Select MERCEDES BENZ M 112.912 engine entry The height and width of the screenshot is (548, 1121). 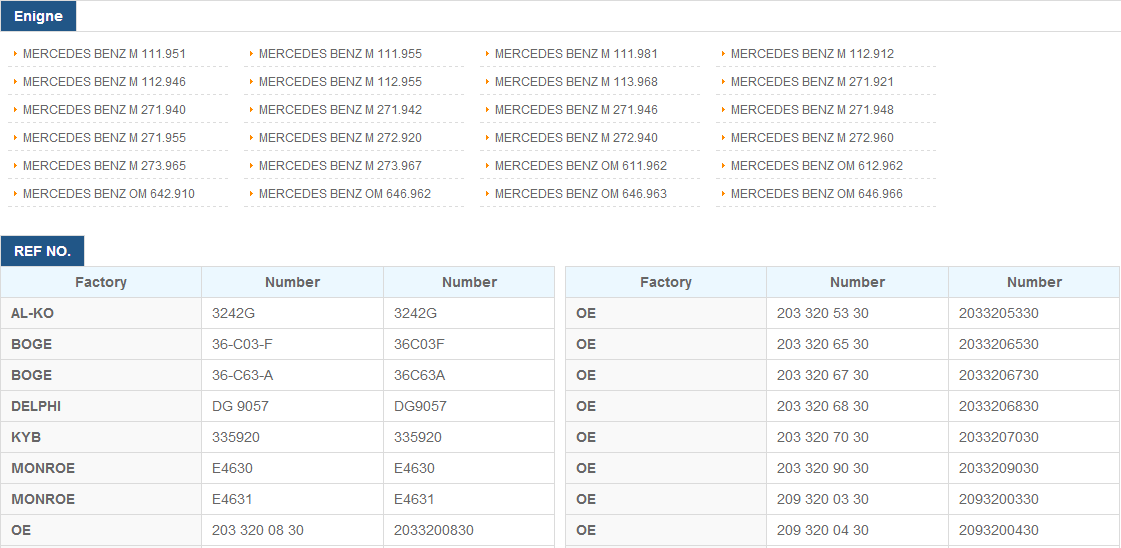tap(812, 54)
